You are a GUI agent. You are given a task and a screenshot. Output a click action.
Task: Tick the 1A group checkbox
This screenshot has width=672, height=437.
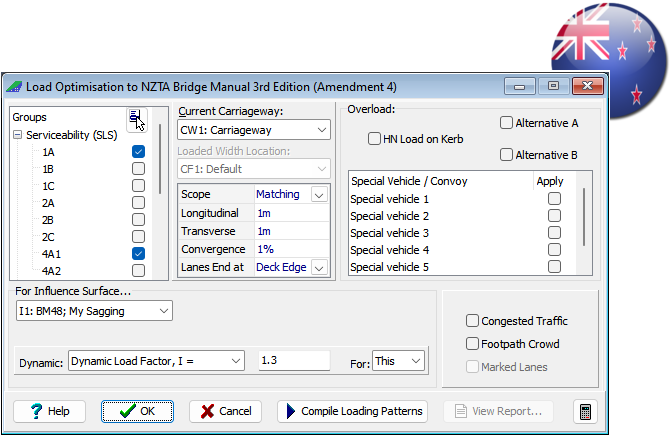[x=138, y=152]
